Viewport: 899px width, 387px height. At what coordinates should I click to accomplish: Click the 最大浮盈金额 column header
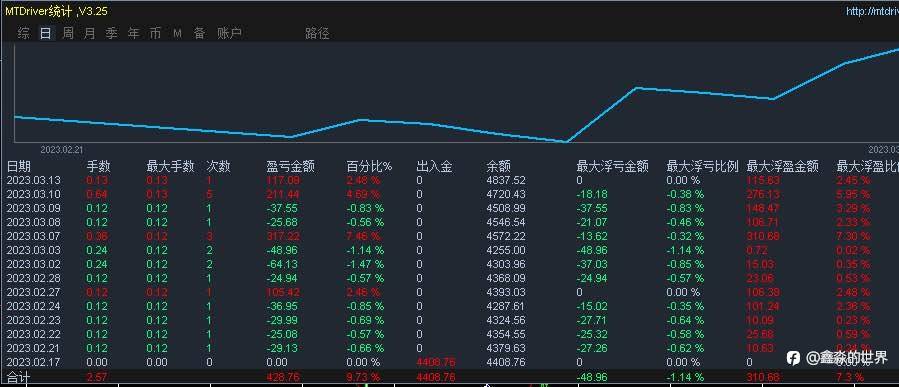pos(783,167)
